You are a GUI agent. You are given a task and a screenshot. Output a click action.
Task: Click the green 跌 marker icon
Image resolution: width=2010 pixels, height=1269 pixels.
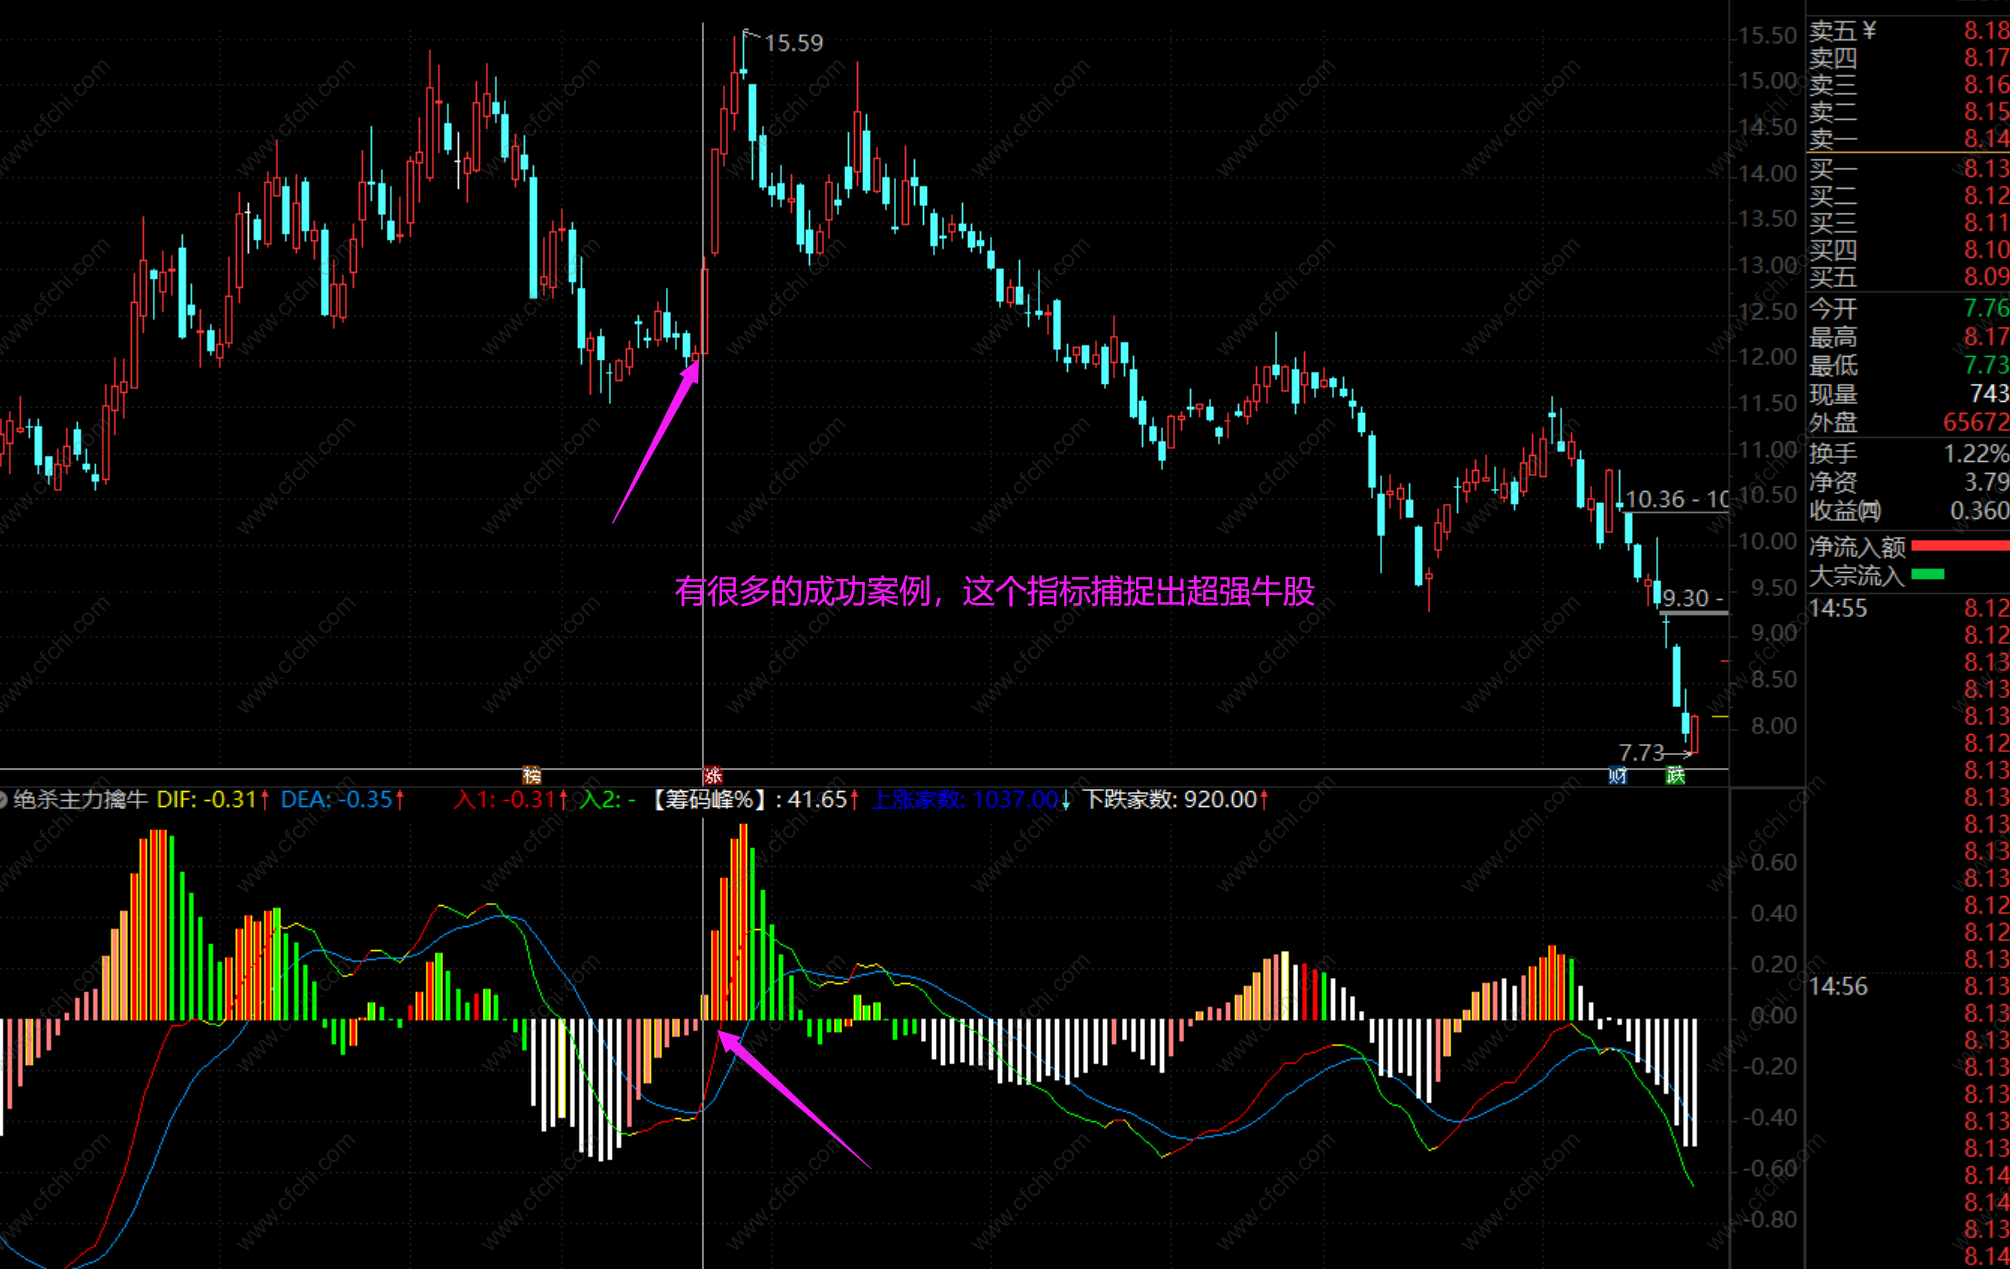1675,775
